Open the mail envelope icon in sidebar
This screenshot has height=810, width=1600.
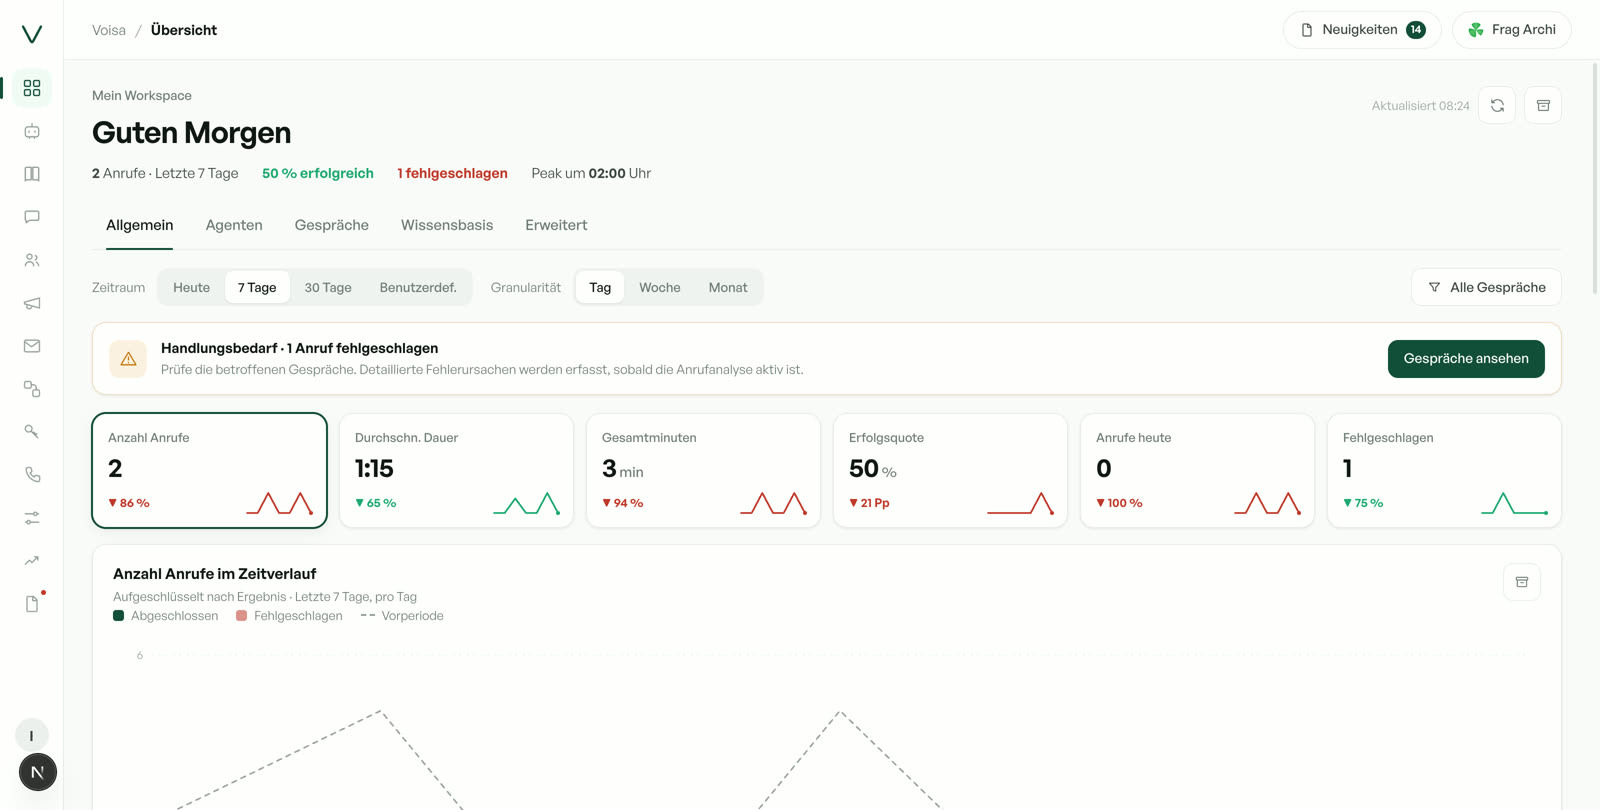point(32,346)
